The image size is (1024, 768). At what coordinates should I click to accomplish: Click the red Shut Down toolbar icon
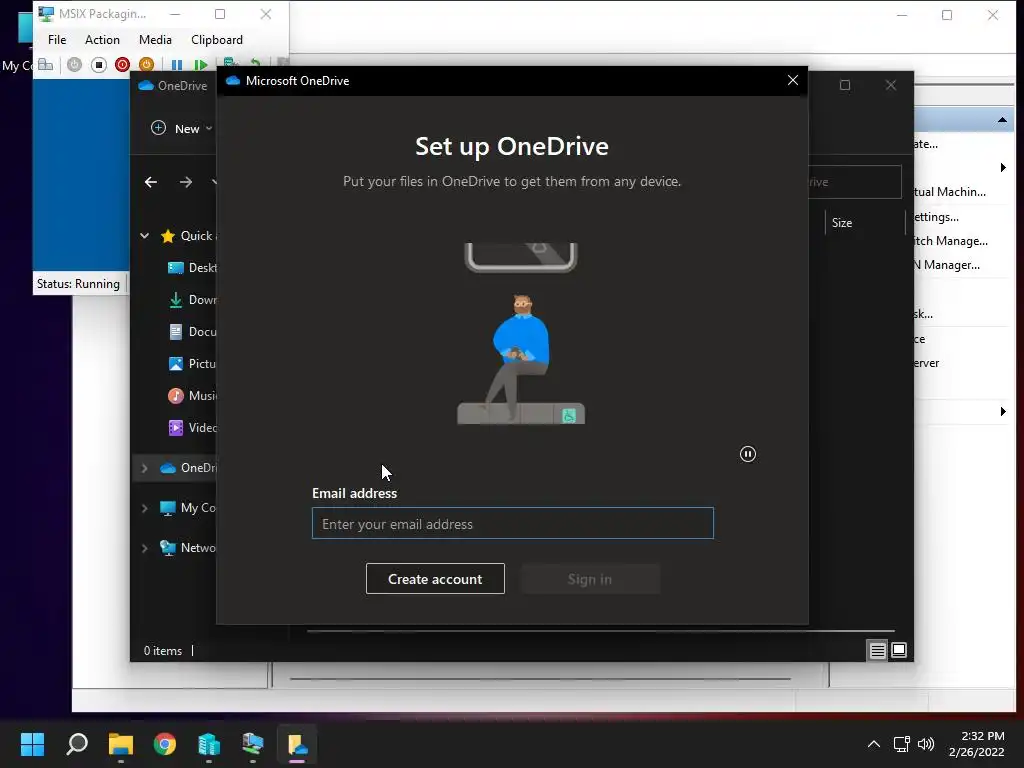(x=122, y=65)
